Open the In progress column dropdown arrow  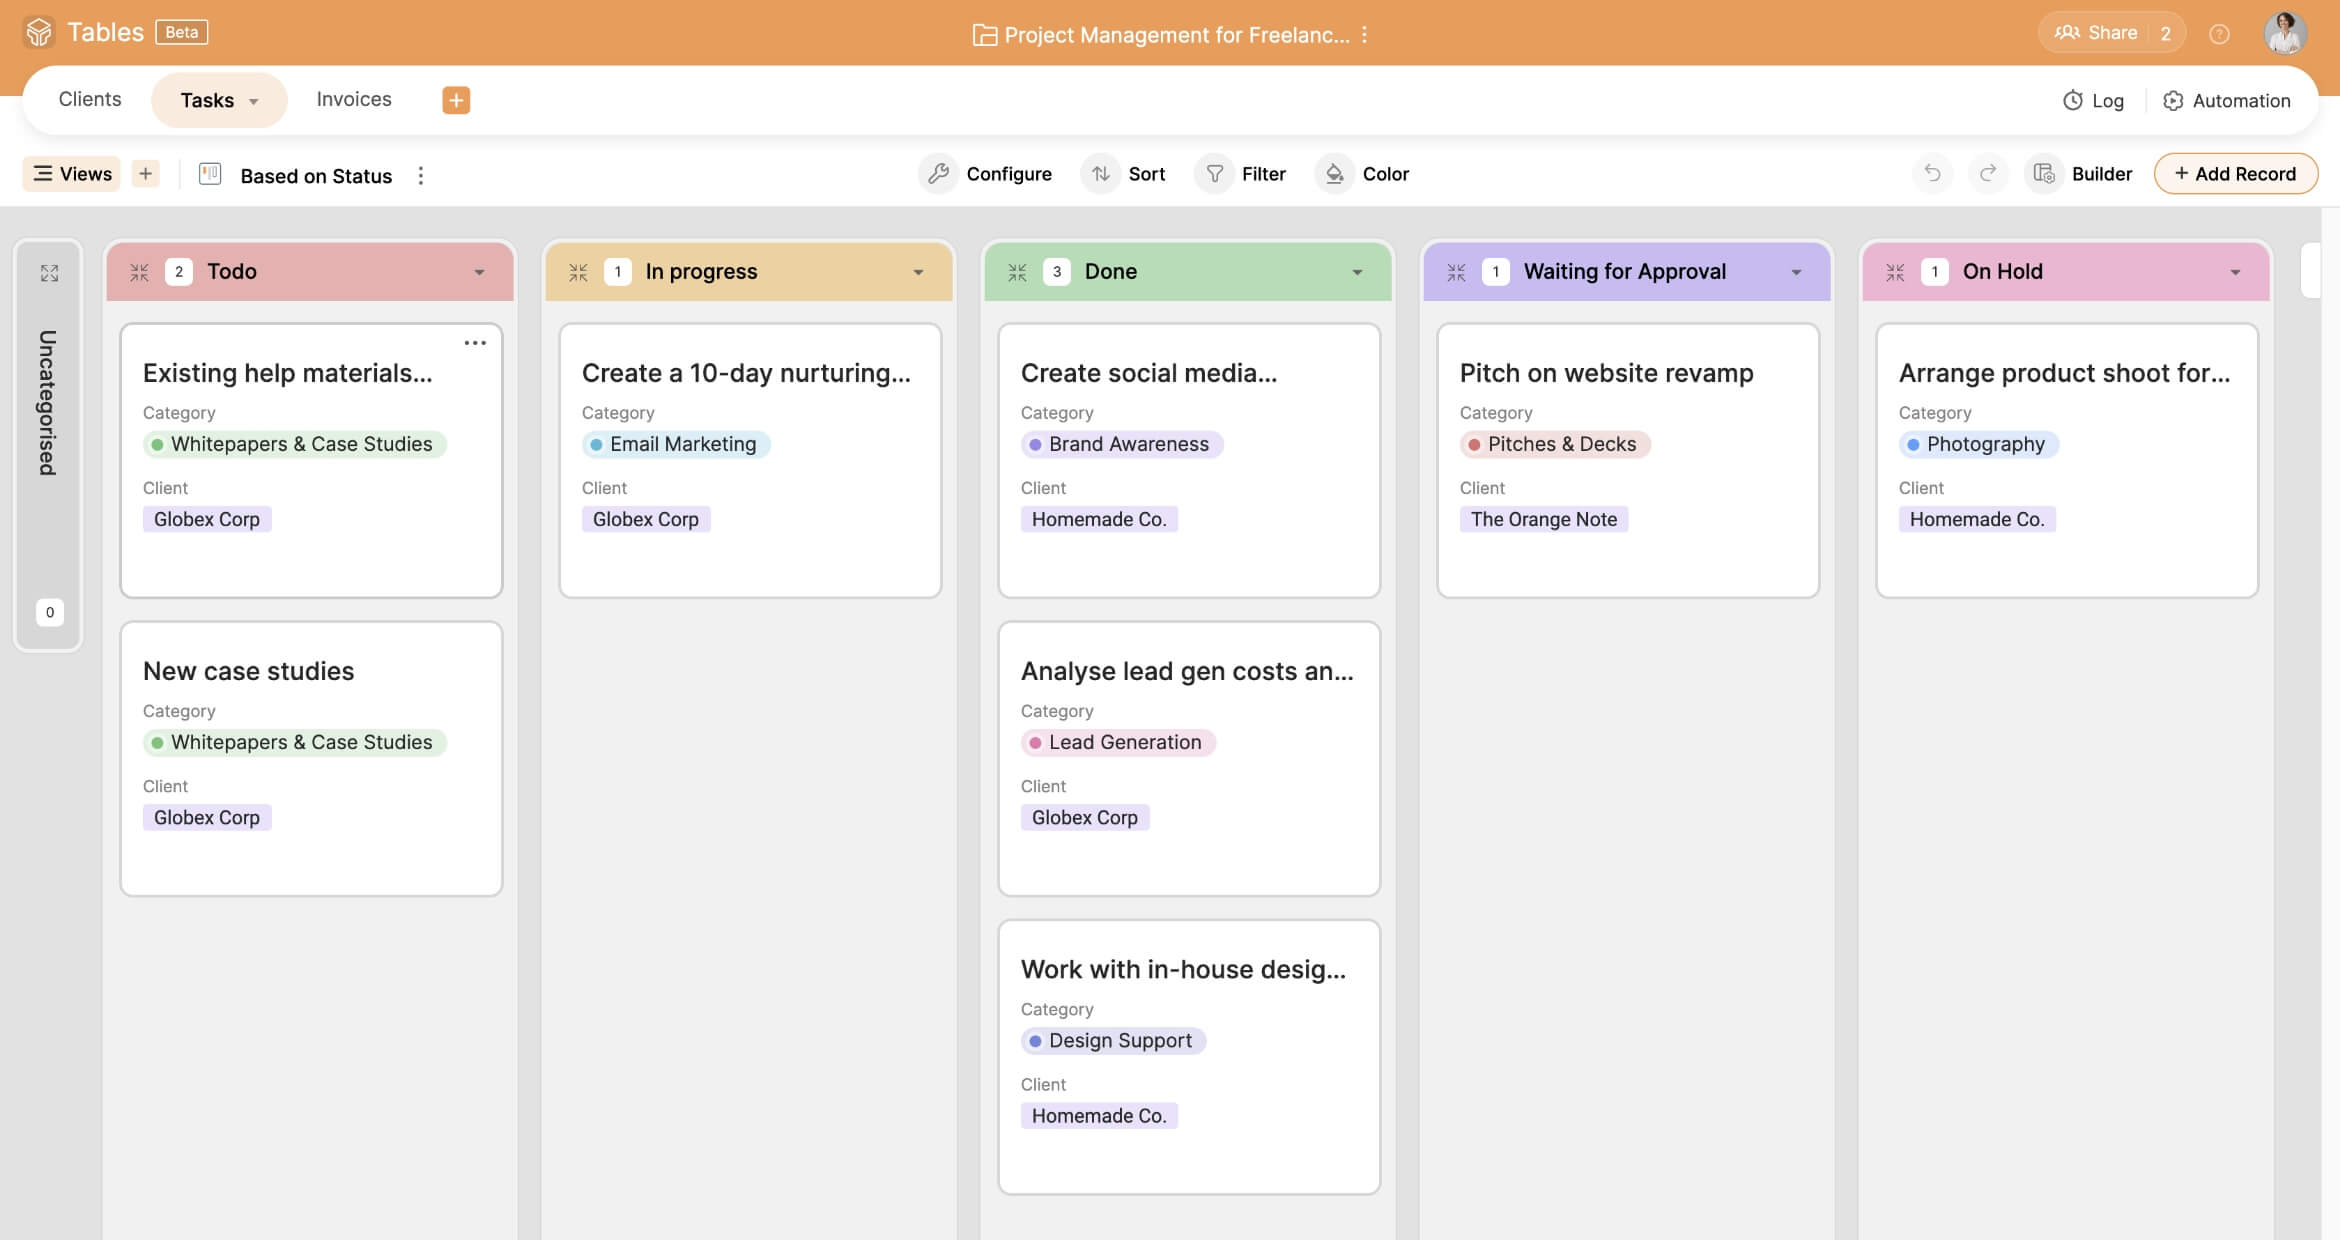tap(918, 272)
